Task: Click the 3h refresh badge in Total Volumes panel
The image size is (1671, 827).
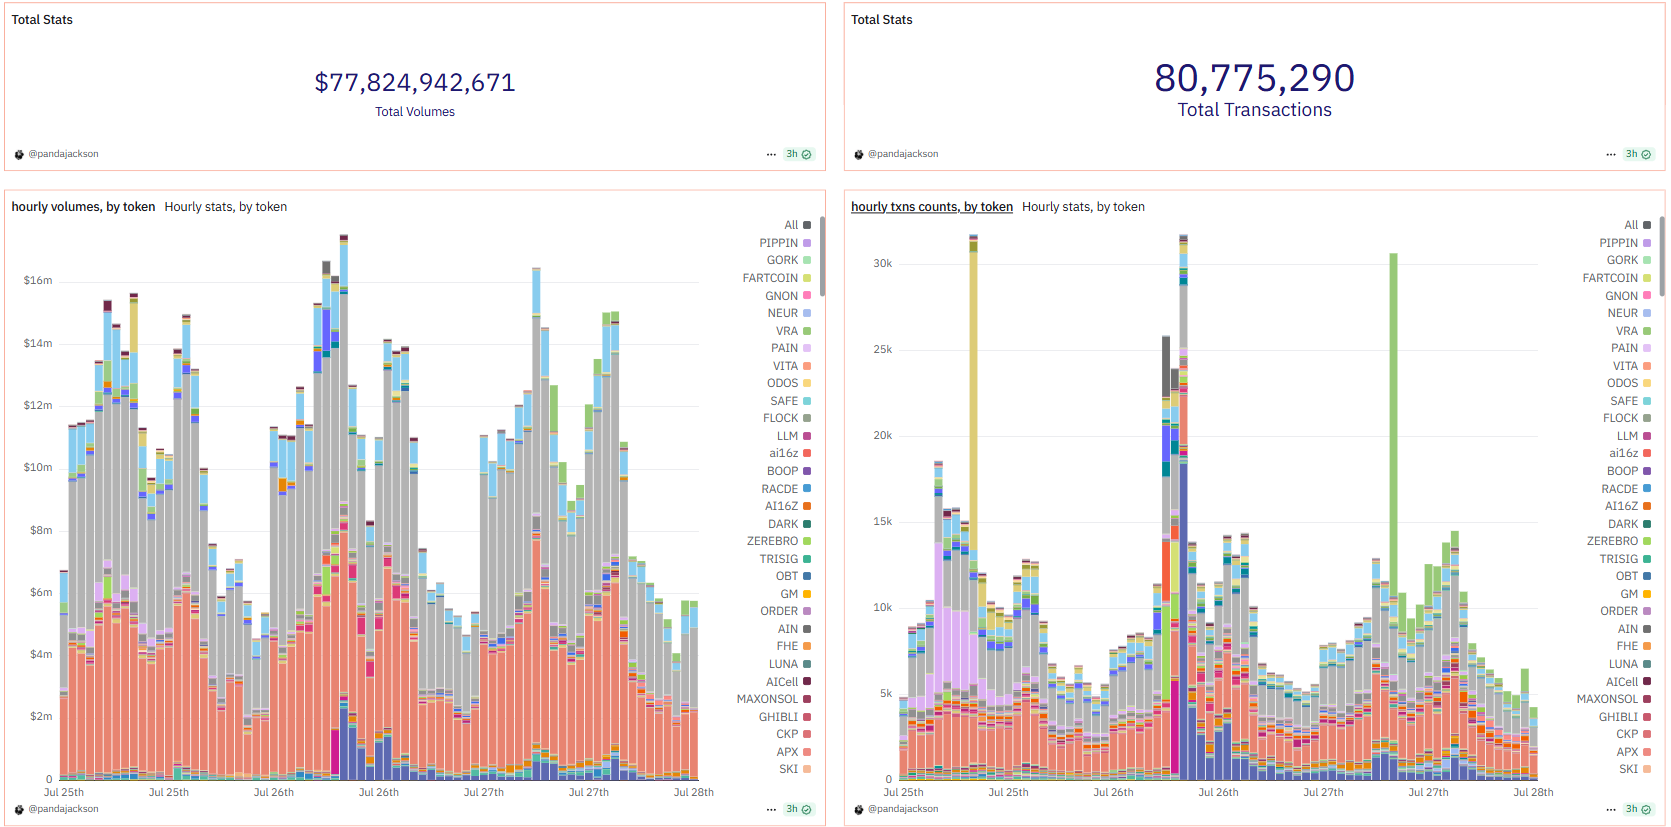Action: pyautogui.click(x=798, y=154)
